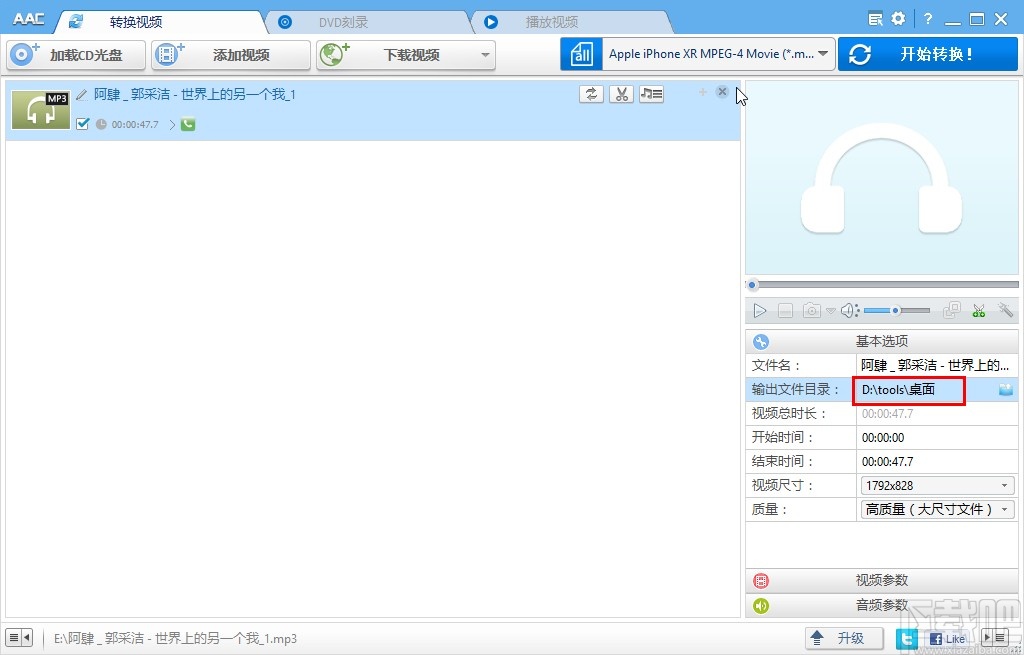
Task: Mute audio with the speaker icon
Action: tap(845, 310)
